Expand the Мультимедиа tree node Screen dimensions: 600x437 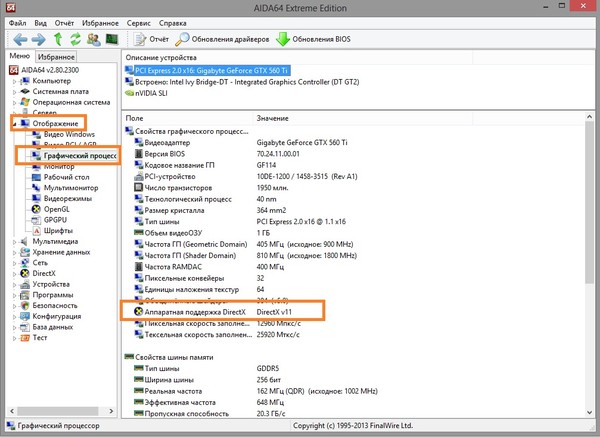14,242
